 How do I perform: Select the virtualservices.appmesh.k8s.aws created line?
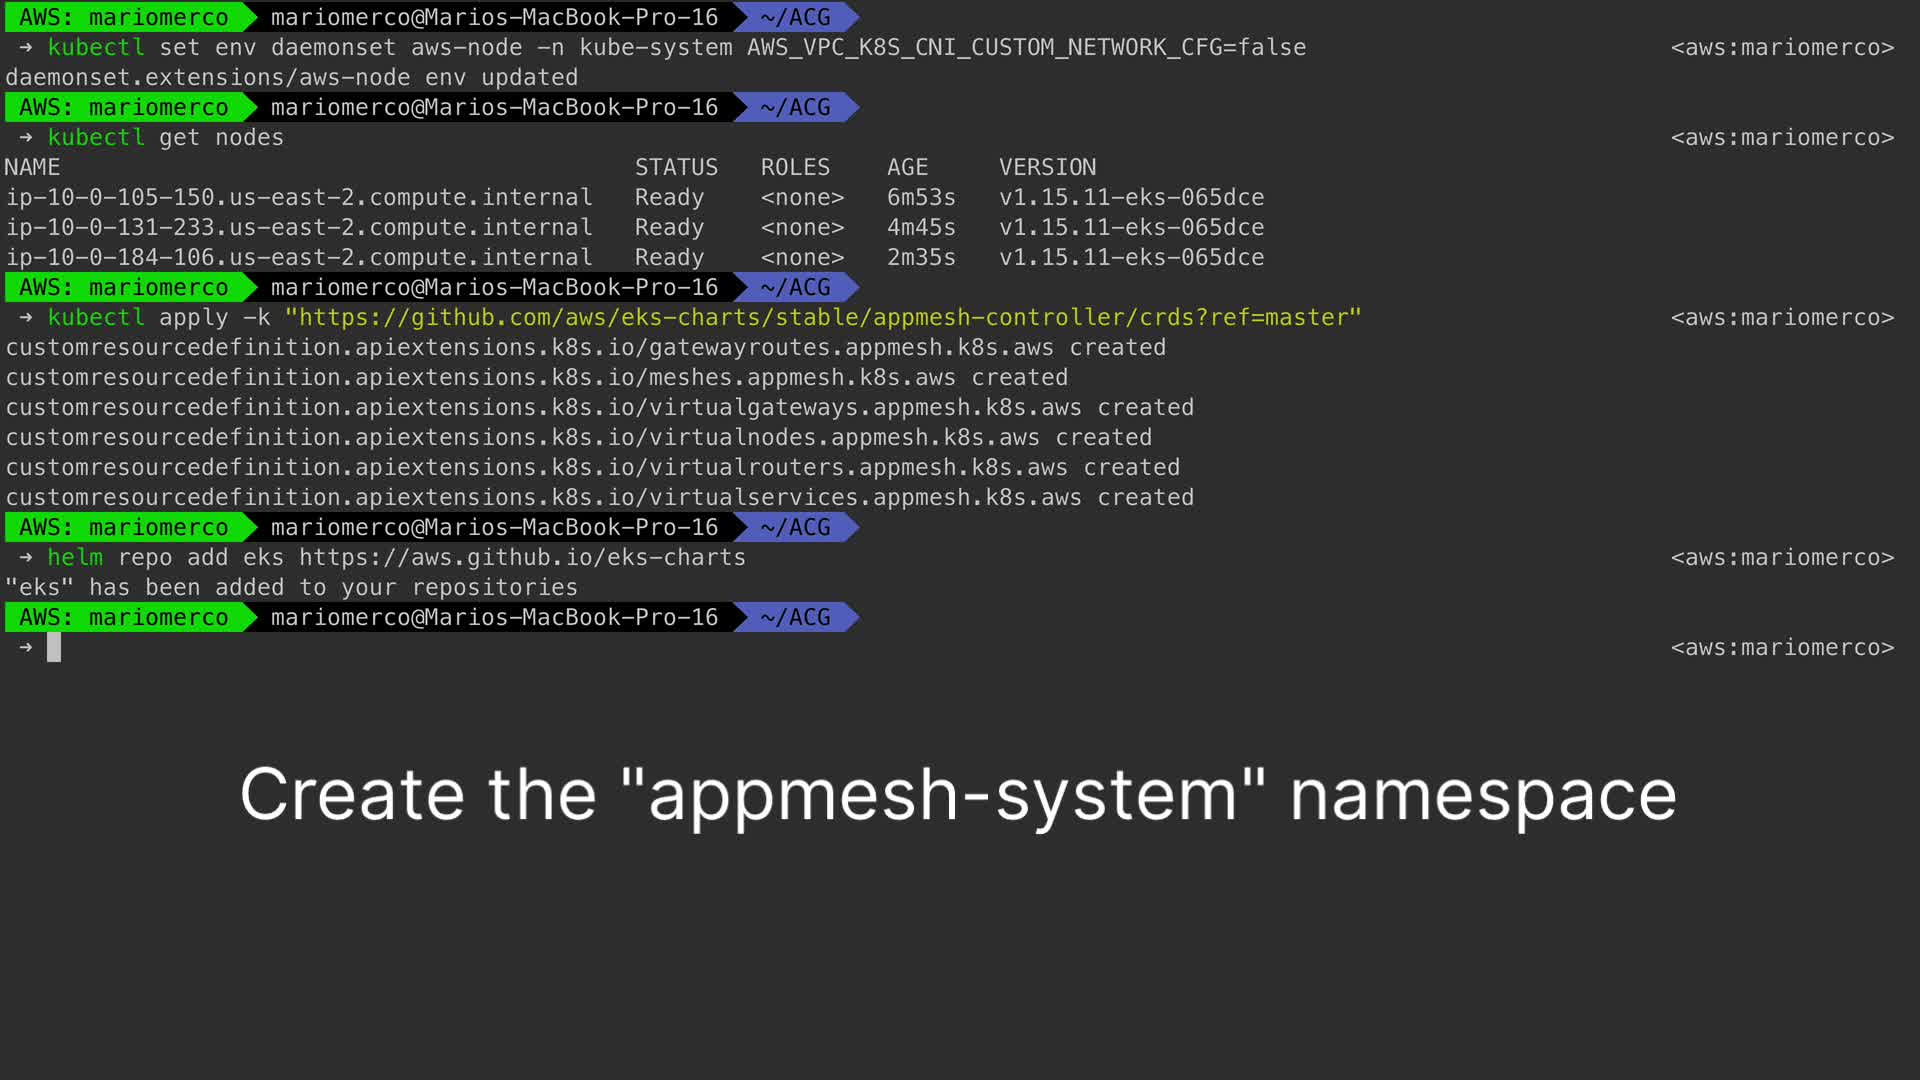[599, 498]
